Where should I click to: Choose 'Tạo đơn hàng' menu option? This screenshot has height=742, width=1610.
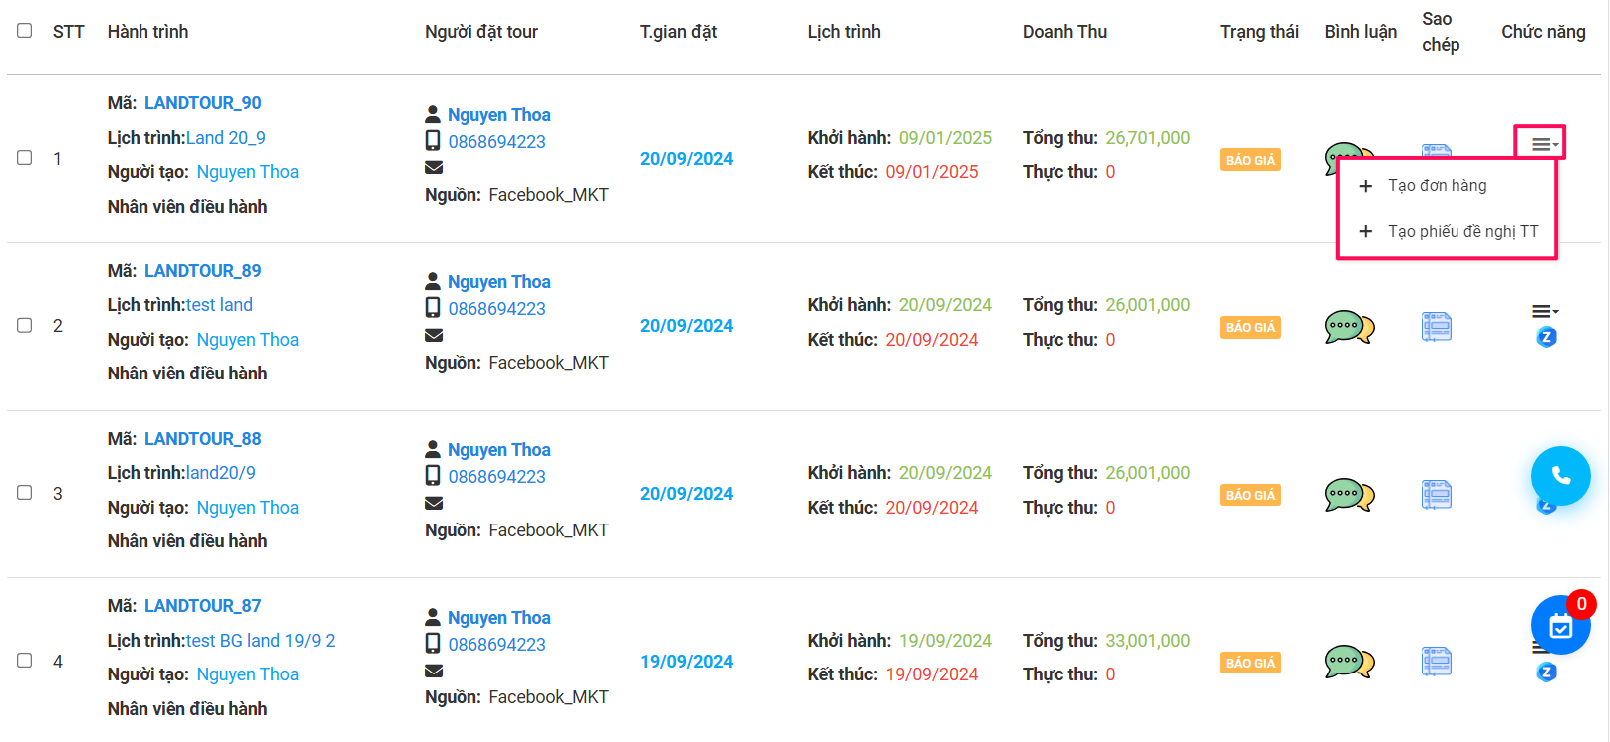[x=1437, y=186]
